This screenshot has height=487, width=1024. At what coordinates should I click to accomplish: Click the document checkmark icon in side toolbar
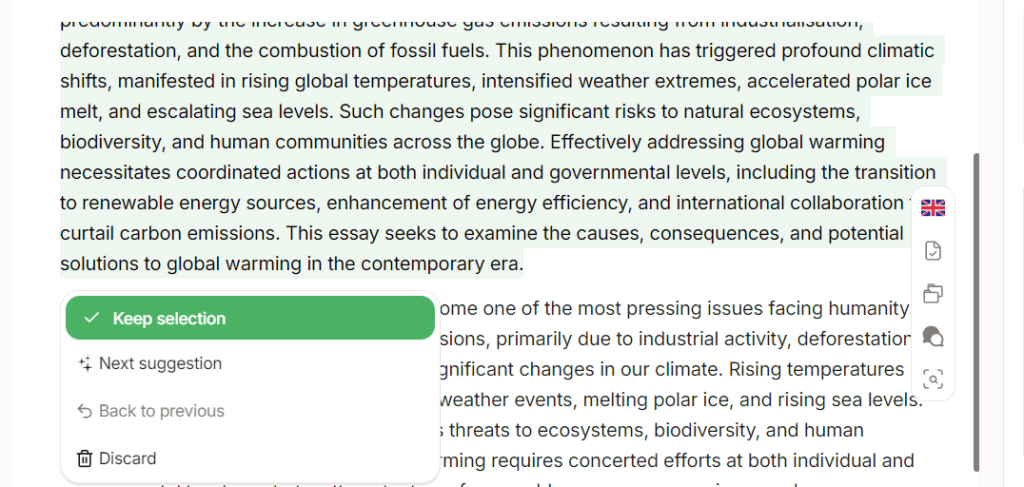[x=933, y=251]
